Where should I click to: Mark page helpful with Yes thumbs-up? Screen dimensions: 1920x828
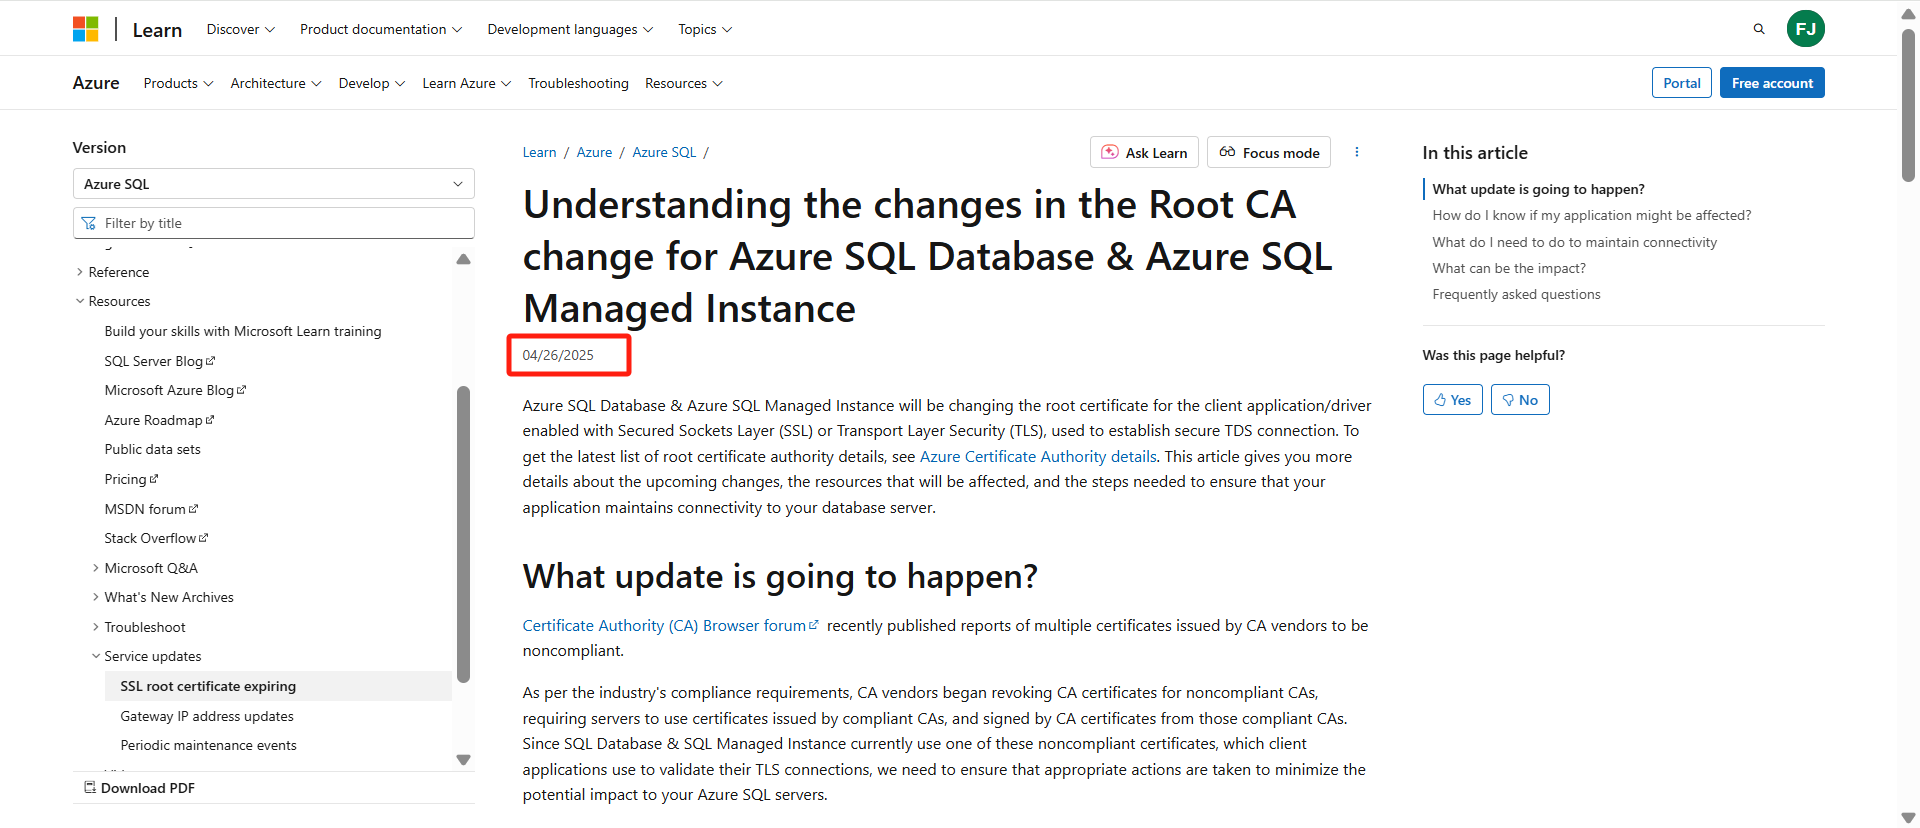pos(1452,400)
